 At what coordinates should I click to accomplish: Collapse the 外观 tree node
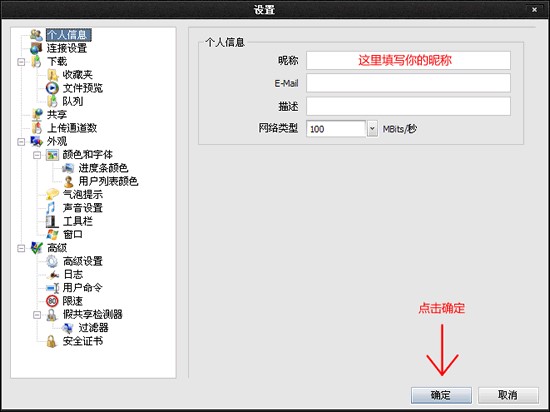(21, 142)
